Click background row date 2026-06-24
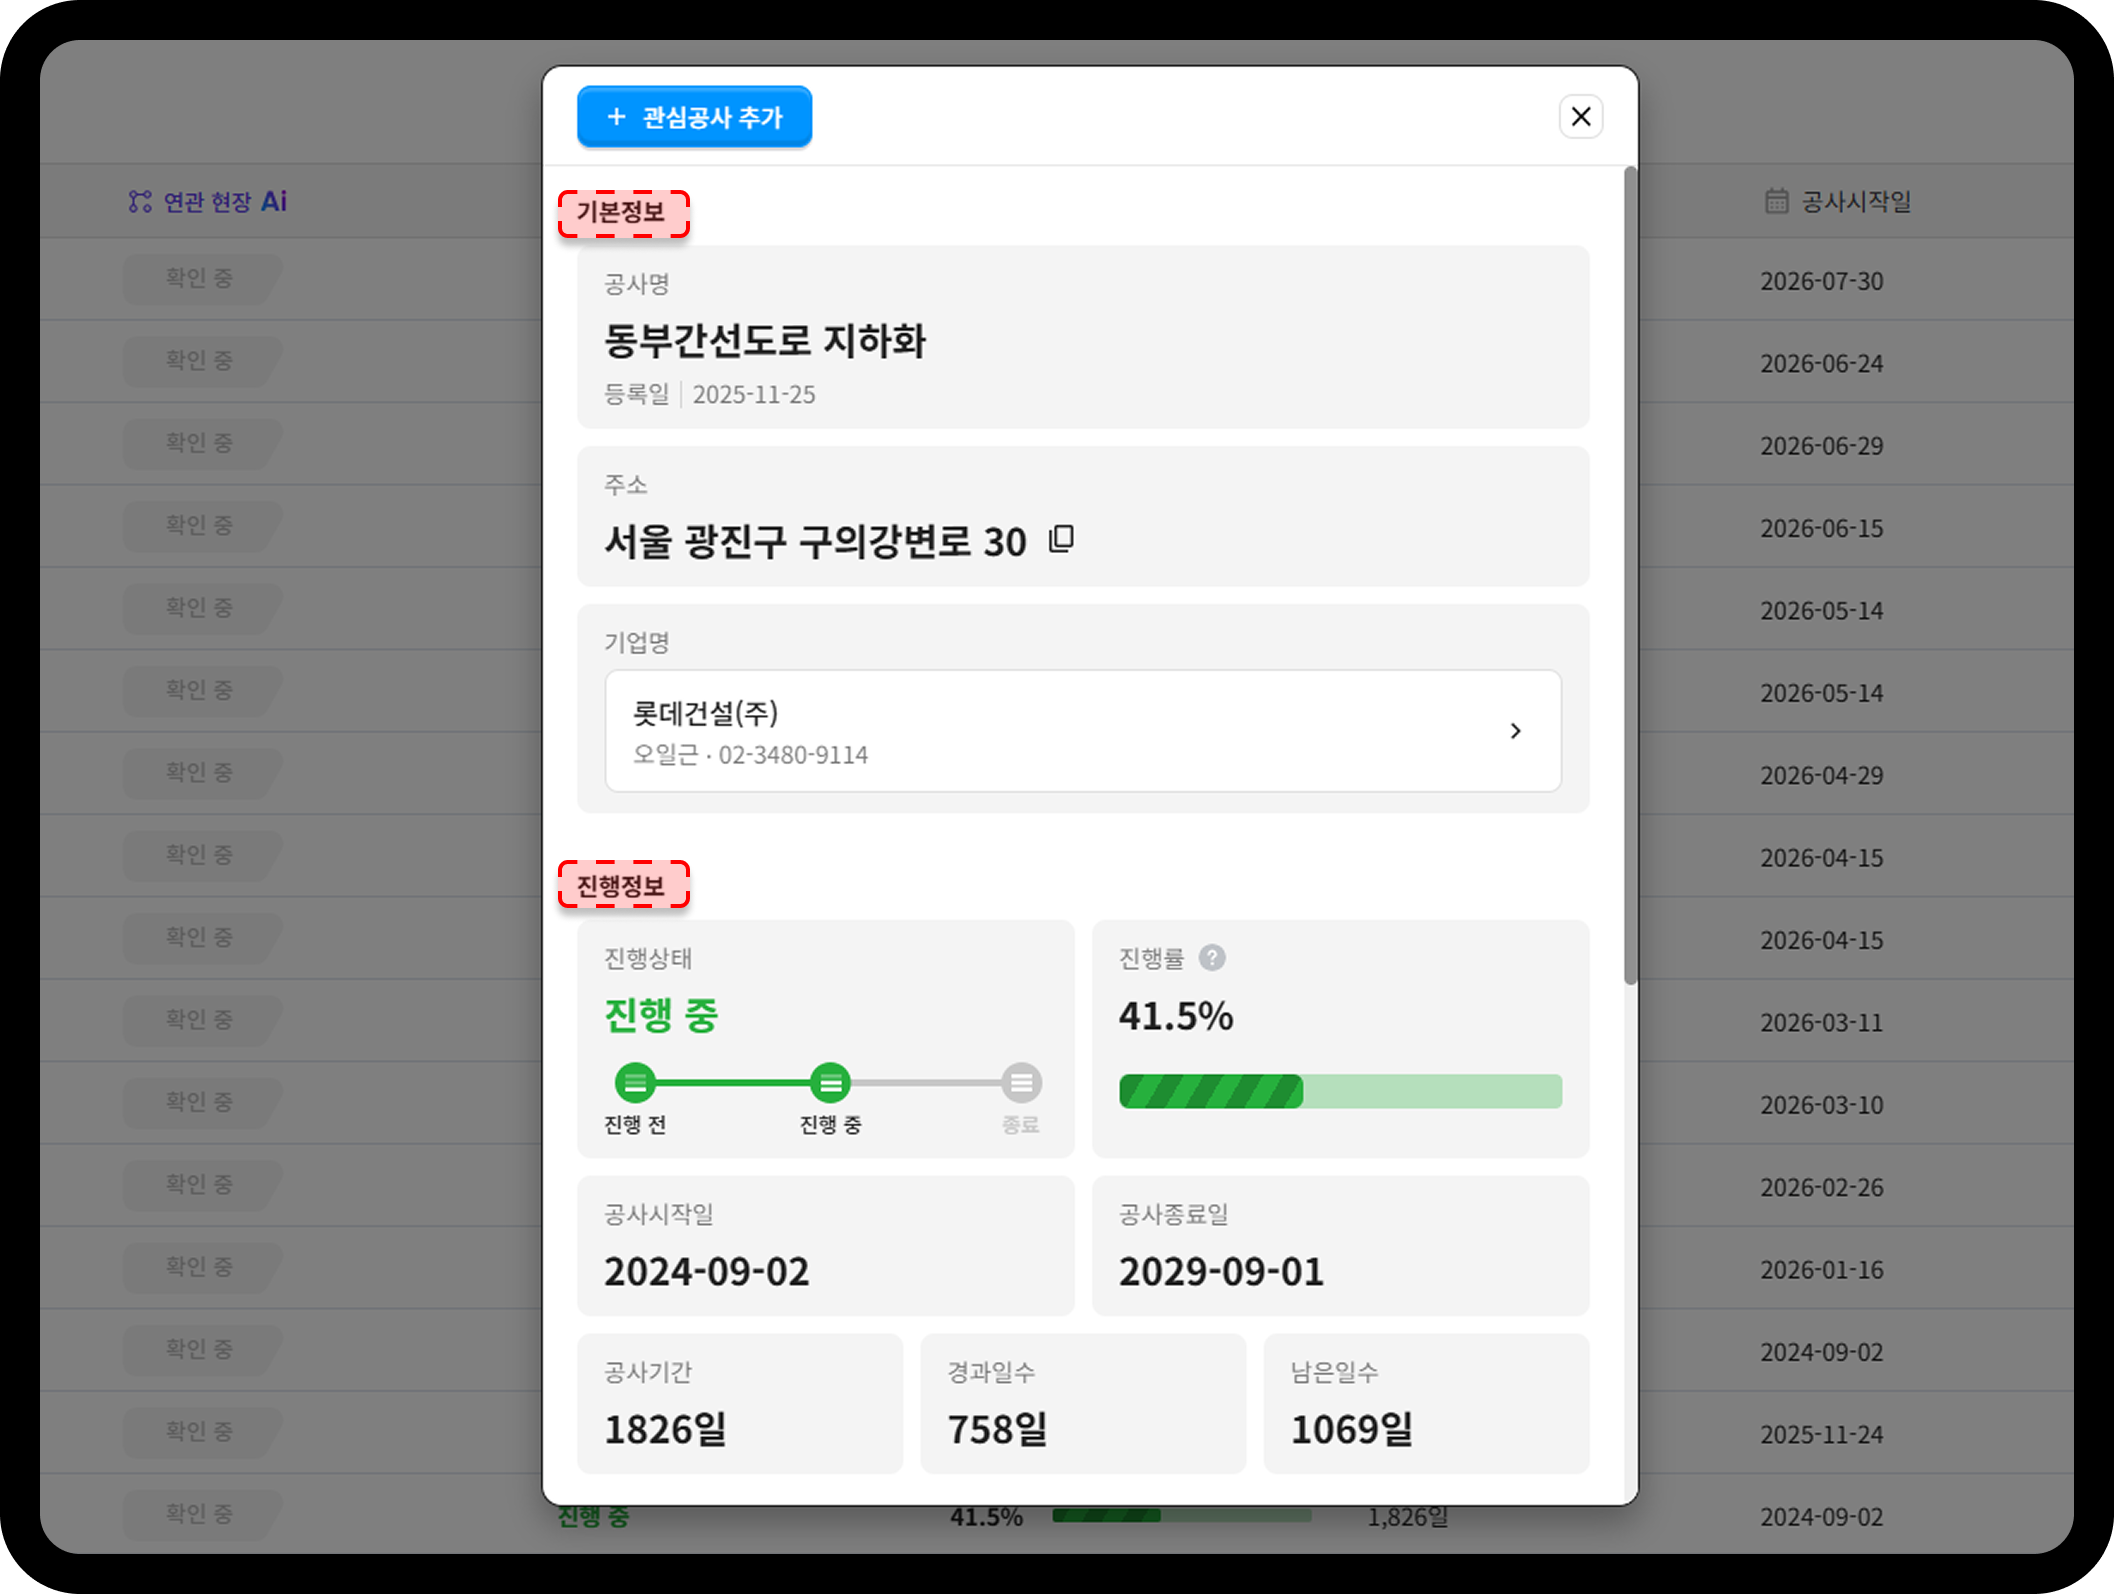 coord(1821,364)
